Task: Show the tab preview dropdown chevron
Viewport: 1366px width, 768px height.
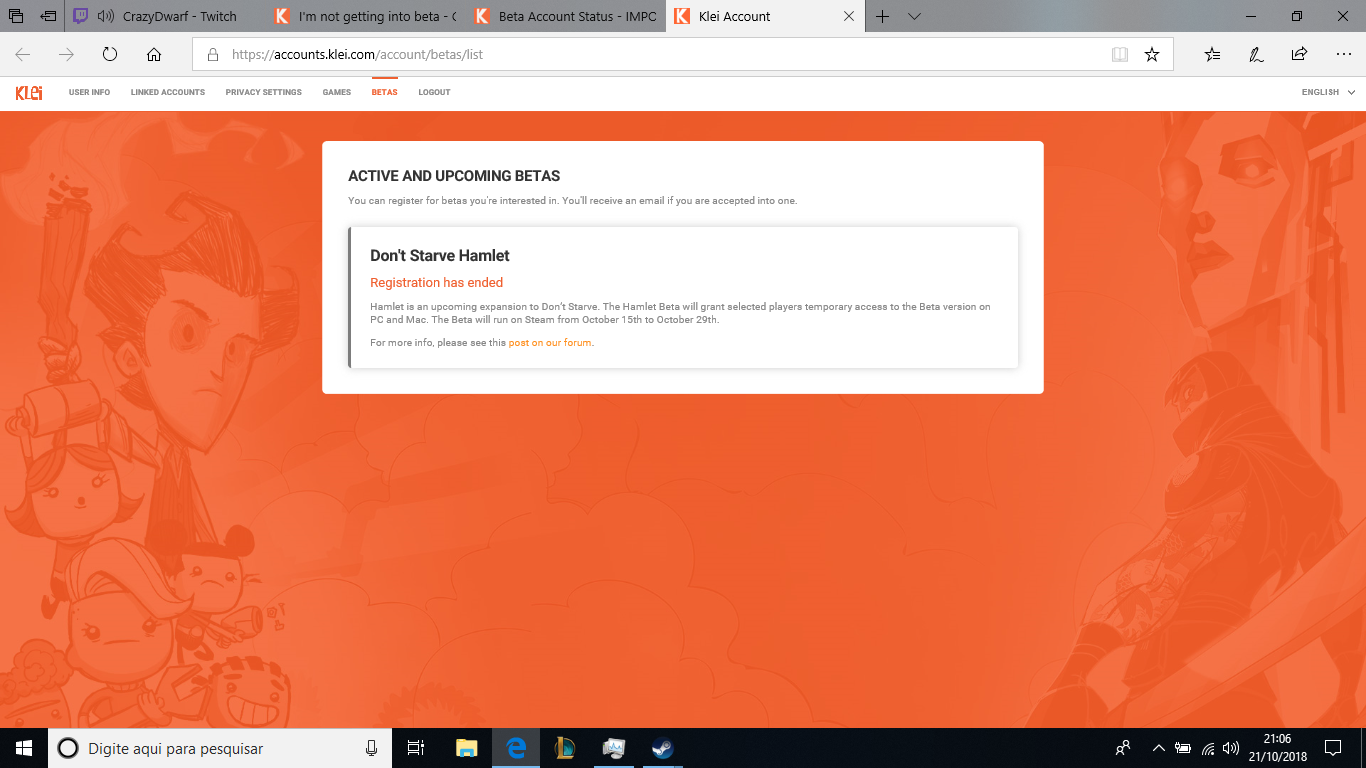Action: point(914,16)
